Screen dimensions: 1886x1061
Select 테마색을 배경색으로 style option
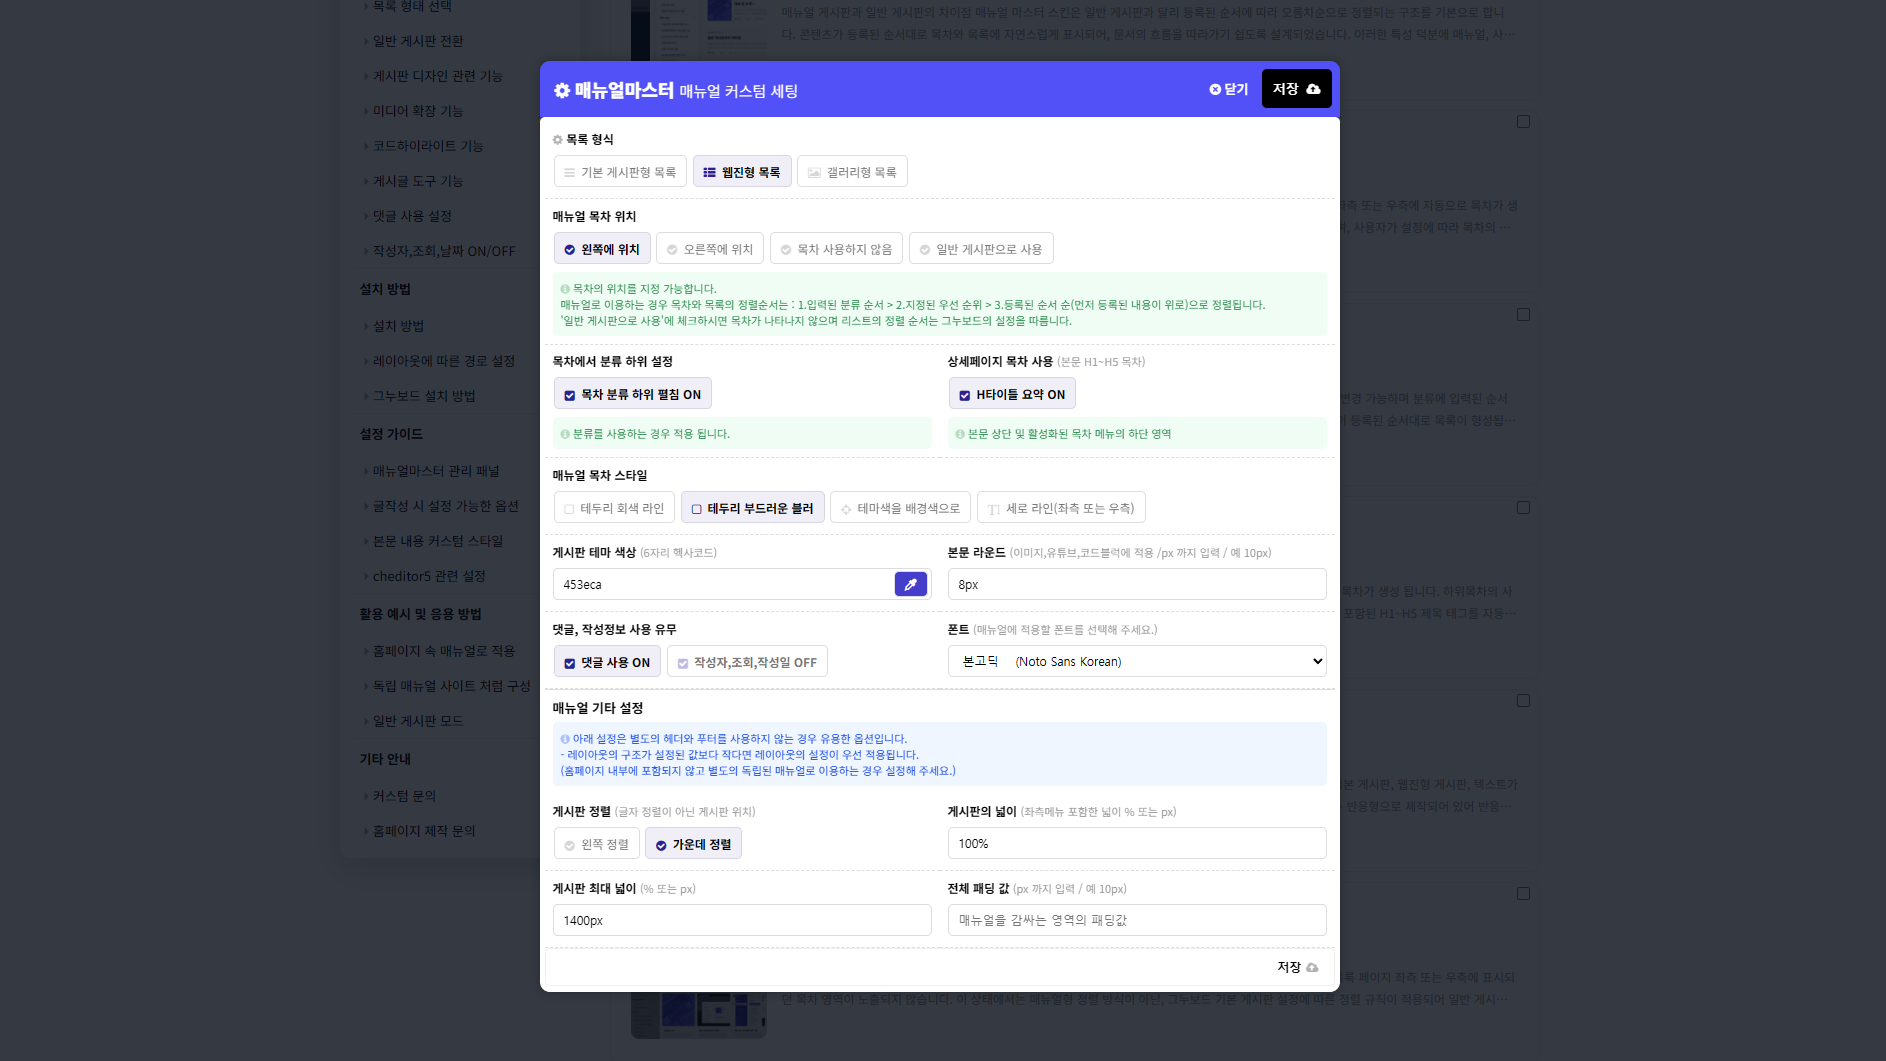[899, 508]
